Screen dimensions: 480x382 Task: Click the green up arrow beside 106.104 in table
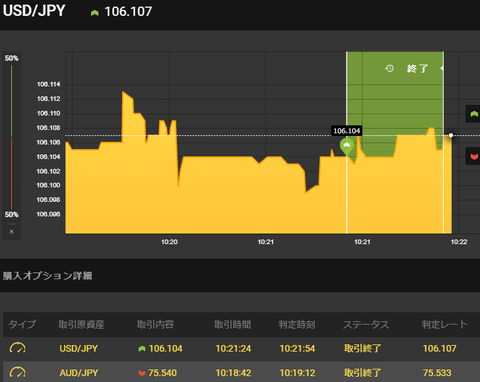pos(142,348)
